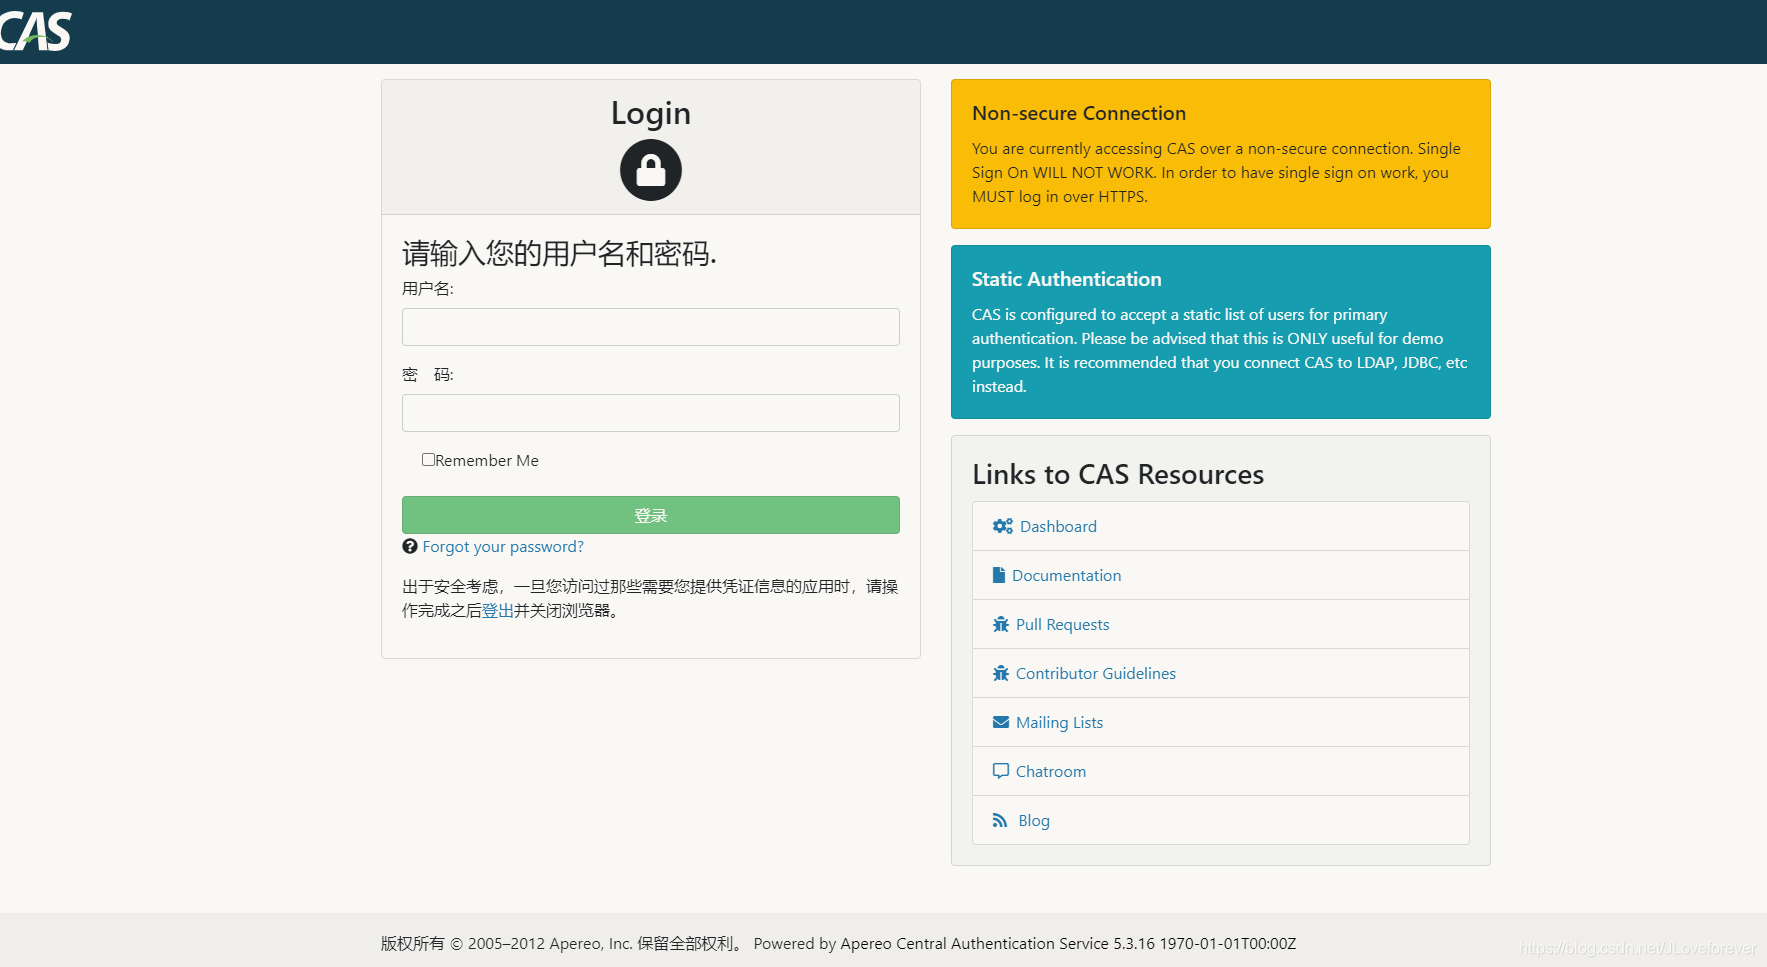The height and width of the screenshot is (967, 1767).
Task: Click the green 登录 login button
Action: [x=651, y=515]
